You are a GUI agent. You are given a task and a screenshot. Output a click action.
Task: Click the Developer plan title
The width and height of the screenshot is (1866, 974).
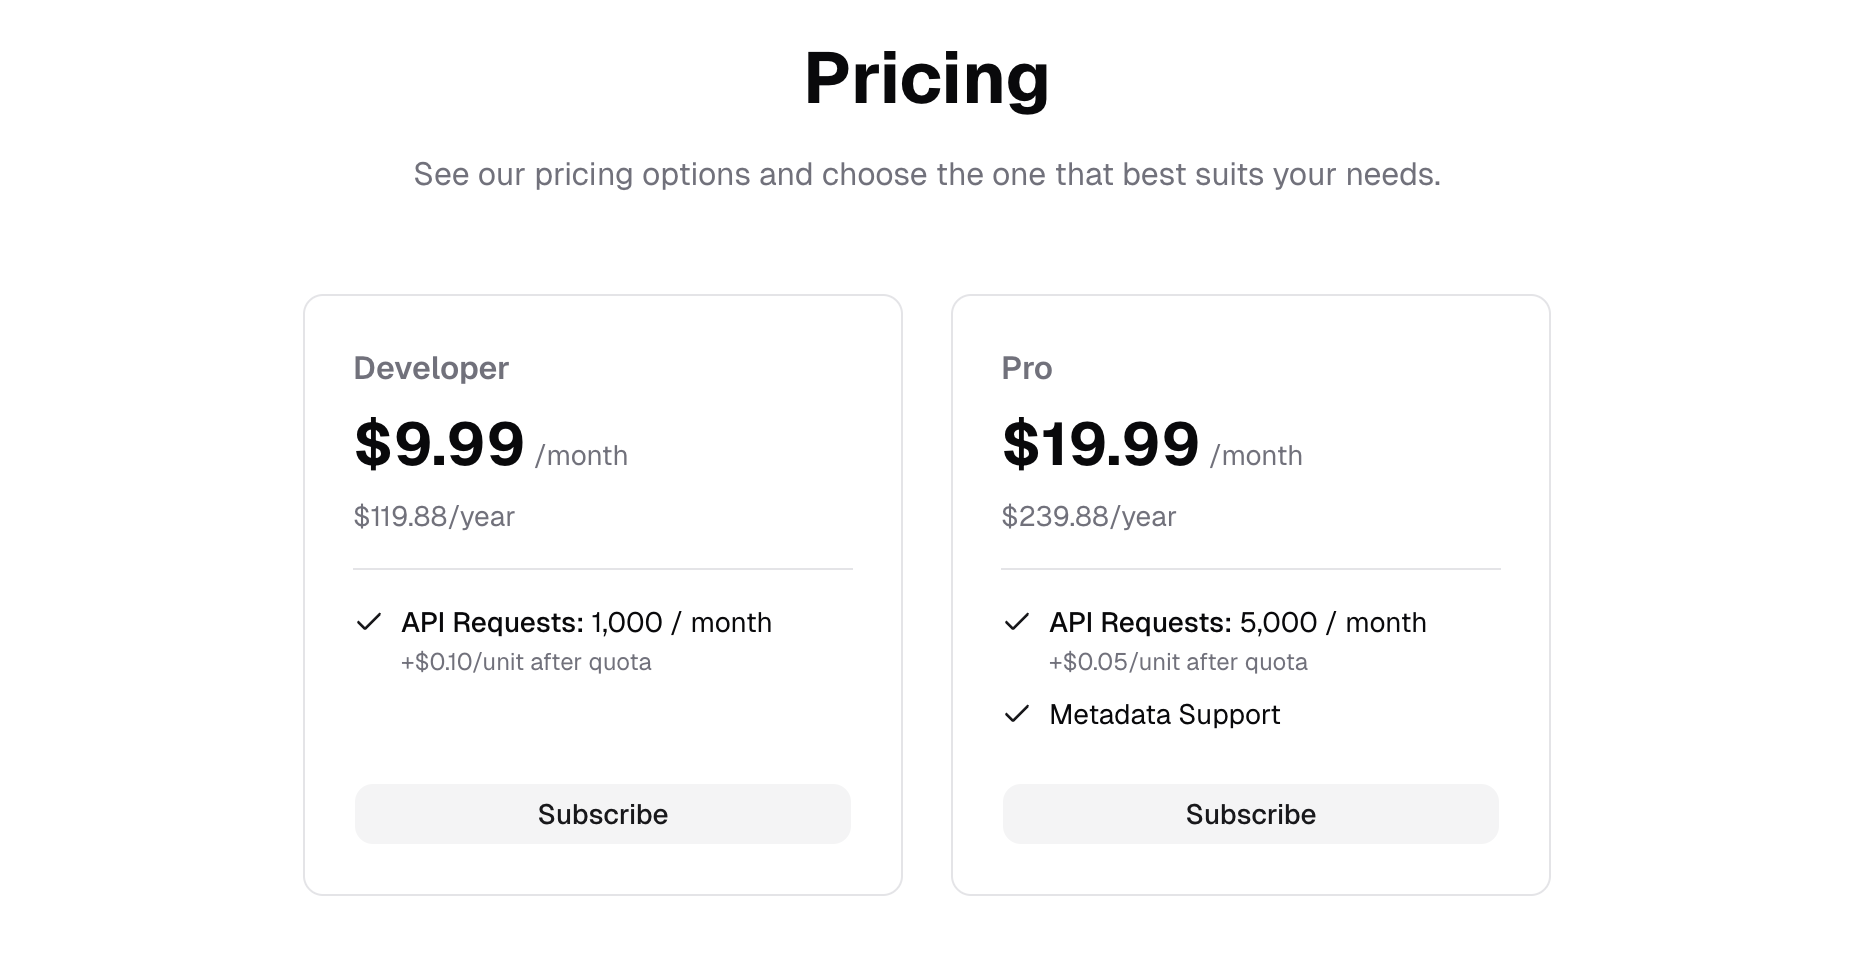tap(431, 368)
